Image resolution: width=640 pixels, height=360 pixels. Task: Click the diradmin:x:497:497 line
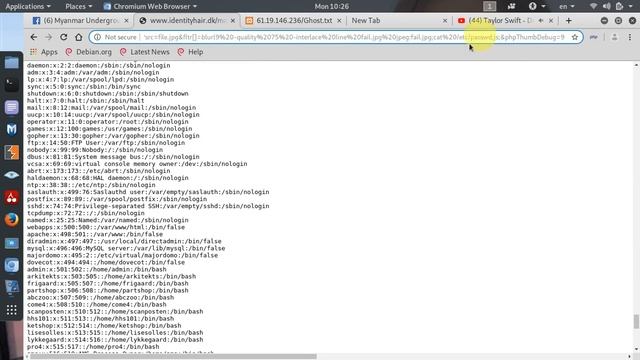coord(124,241)
